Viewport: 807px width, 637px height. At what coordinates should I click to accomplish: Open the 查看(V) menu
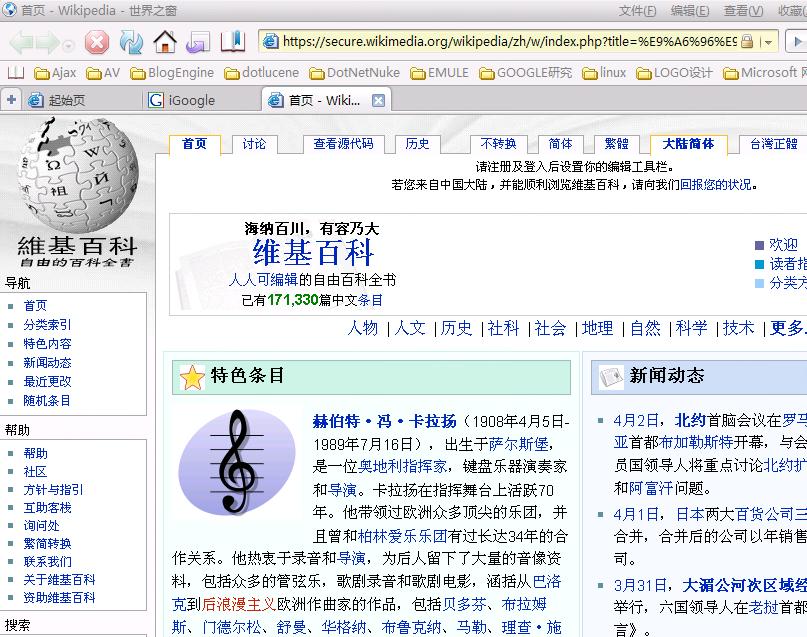coord(743,11)
